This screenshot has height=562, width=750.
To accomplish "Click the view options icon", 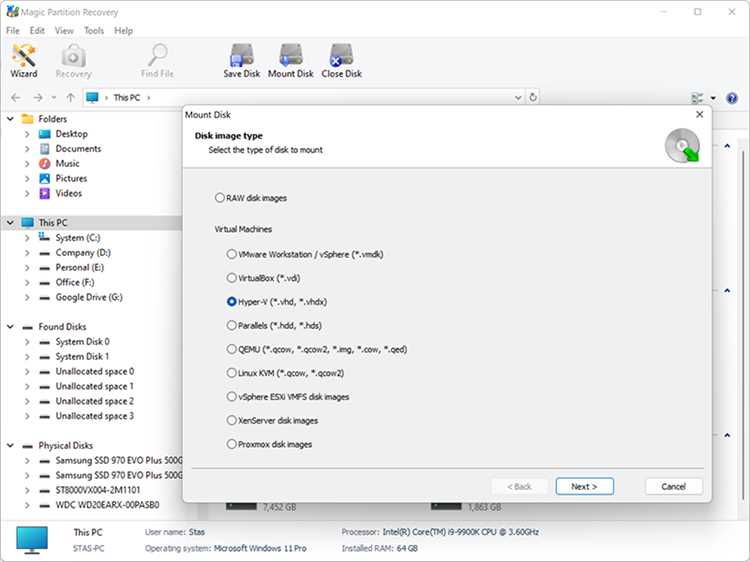I will coord(697,98).
